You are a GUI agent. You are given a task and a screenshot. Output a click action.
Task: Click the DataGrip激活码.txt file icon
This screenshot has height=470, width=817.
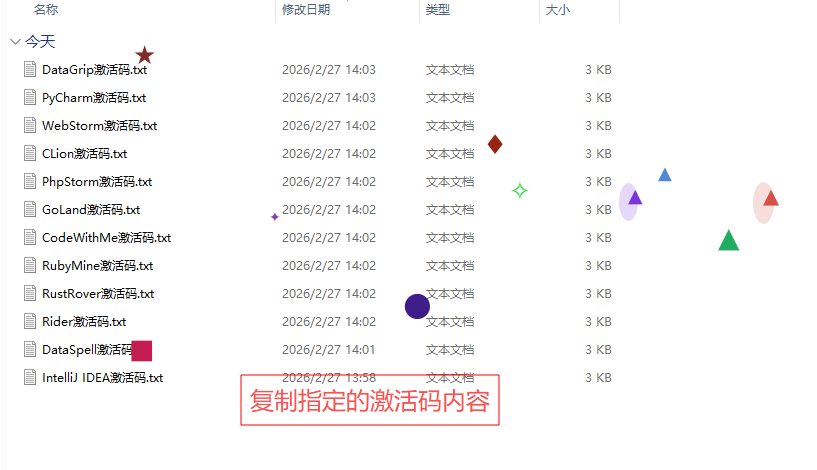30,69
